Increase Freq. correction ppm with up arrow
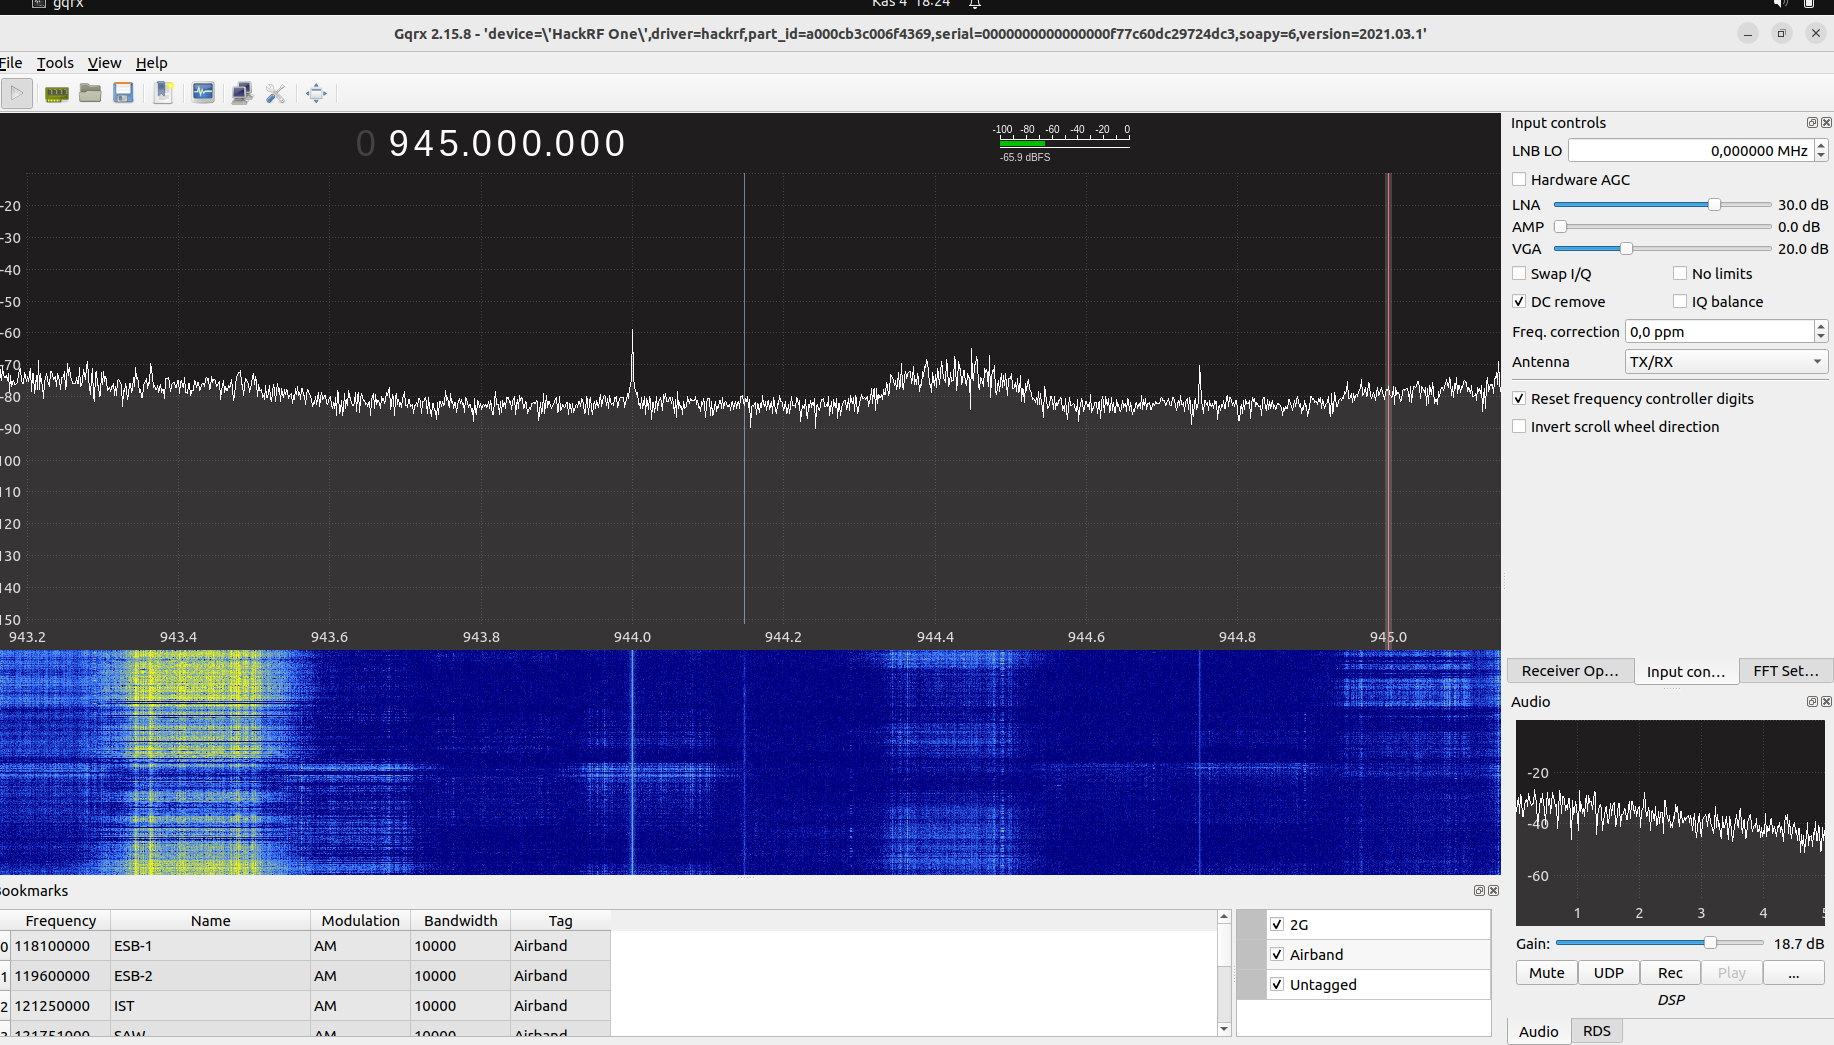 pyautogui.click(x=1821, y=326)
